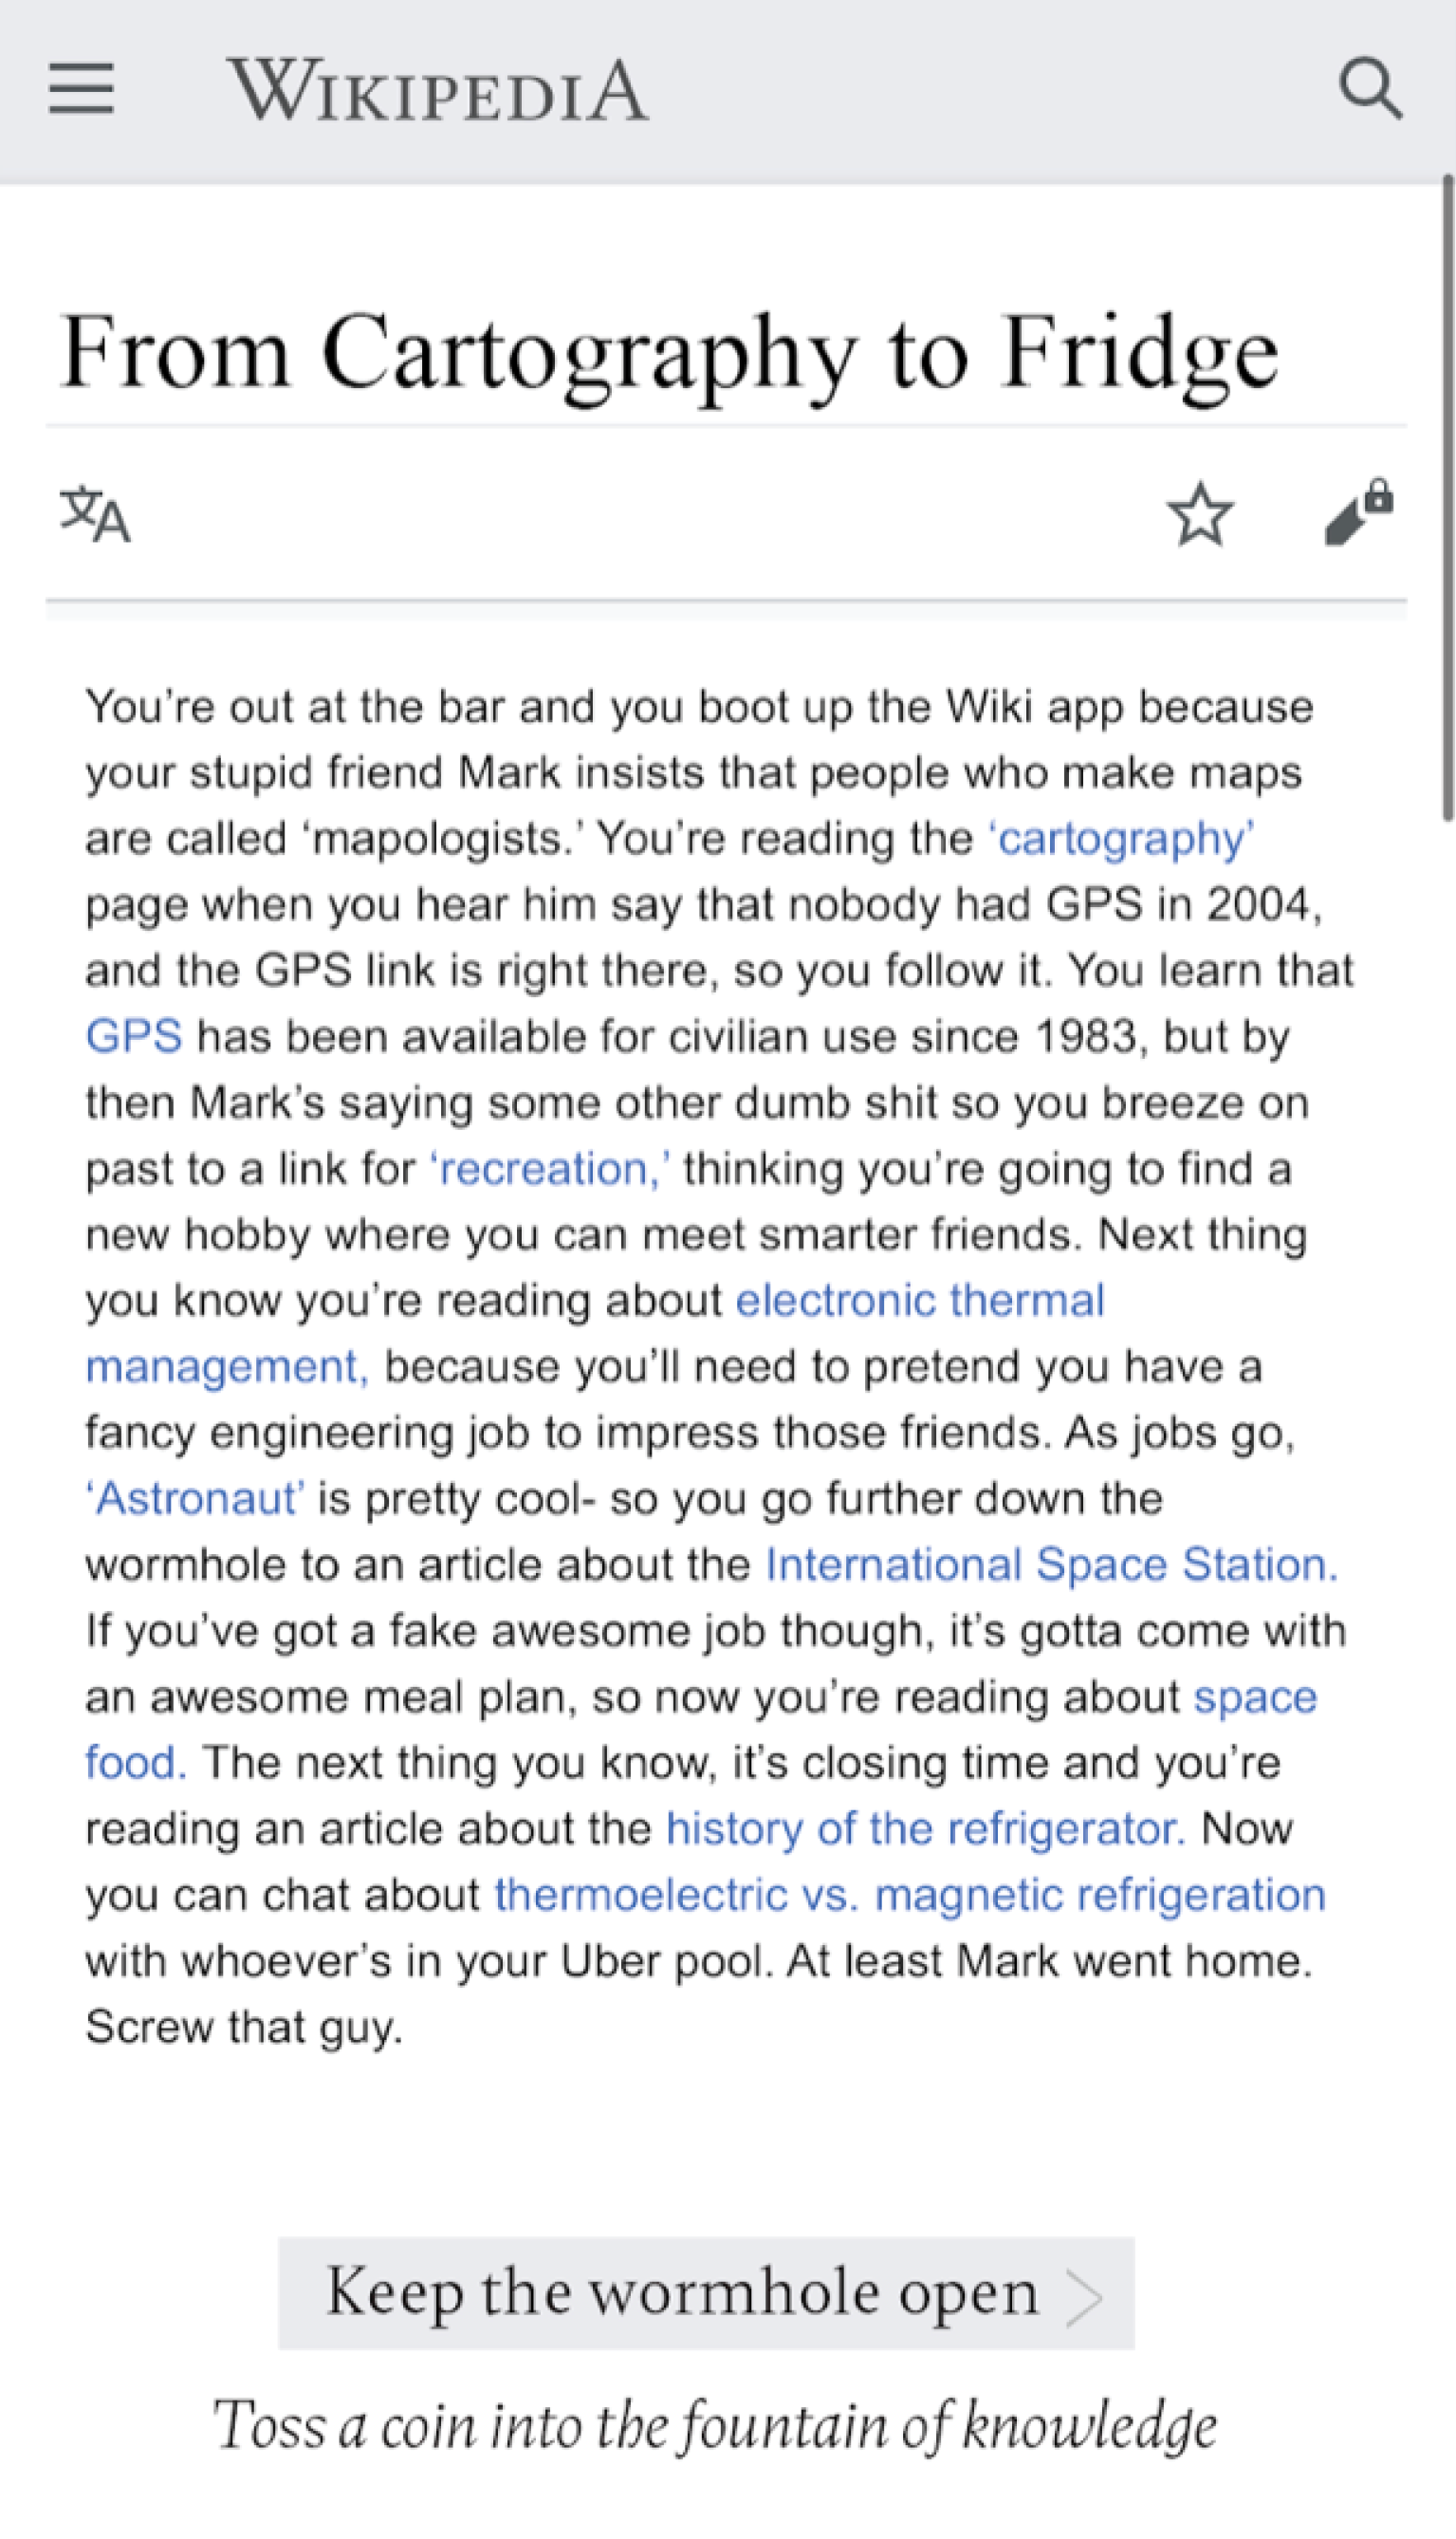Open the International Space Station link
The image size is (1456, 2539).
(x=1051, y=1564)
